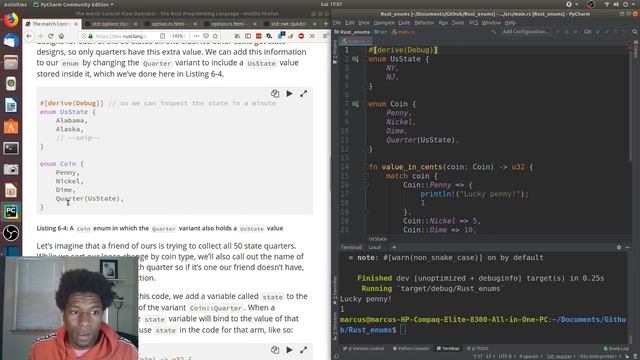The width and height of the screenshot is (640, 360).
Task: Open PyCharm Edit menu
Action: [x=350, y=23]
